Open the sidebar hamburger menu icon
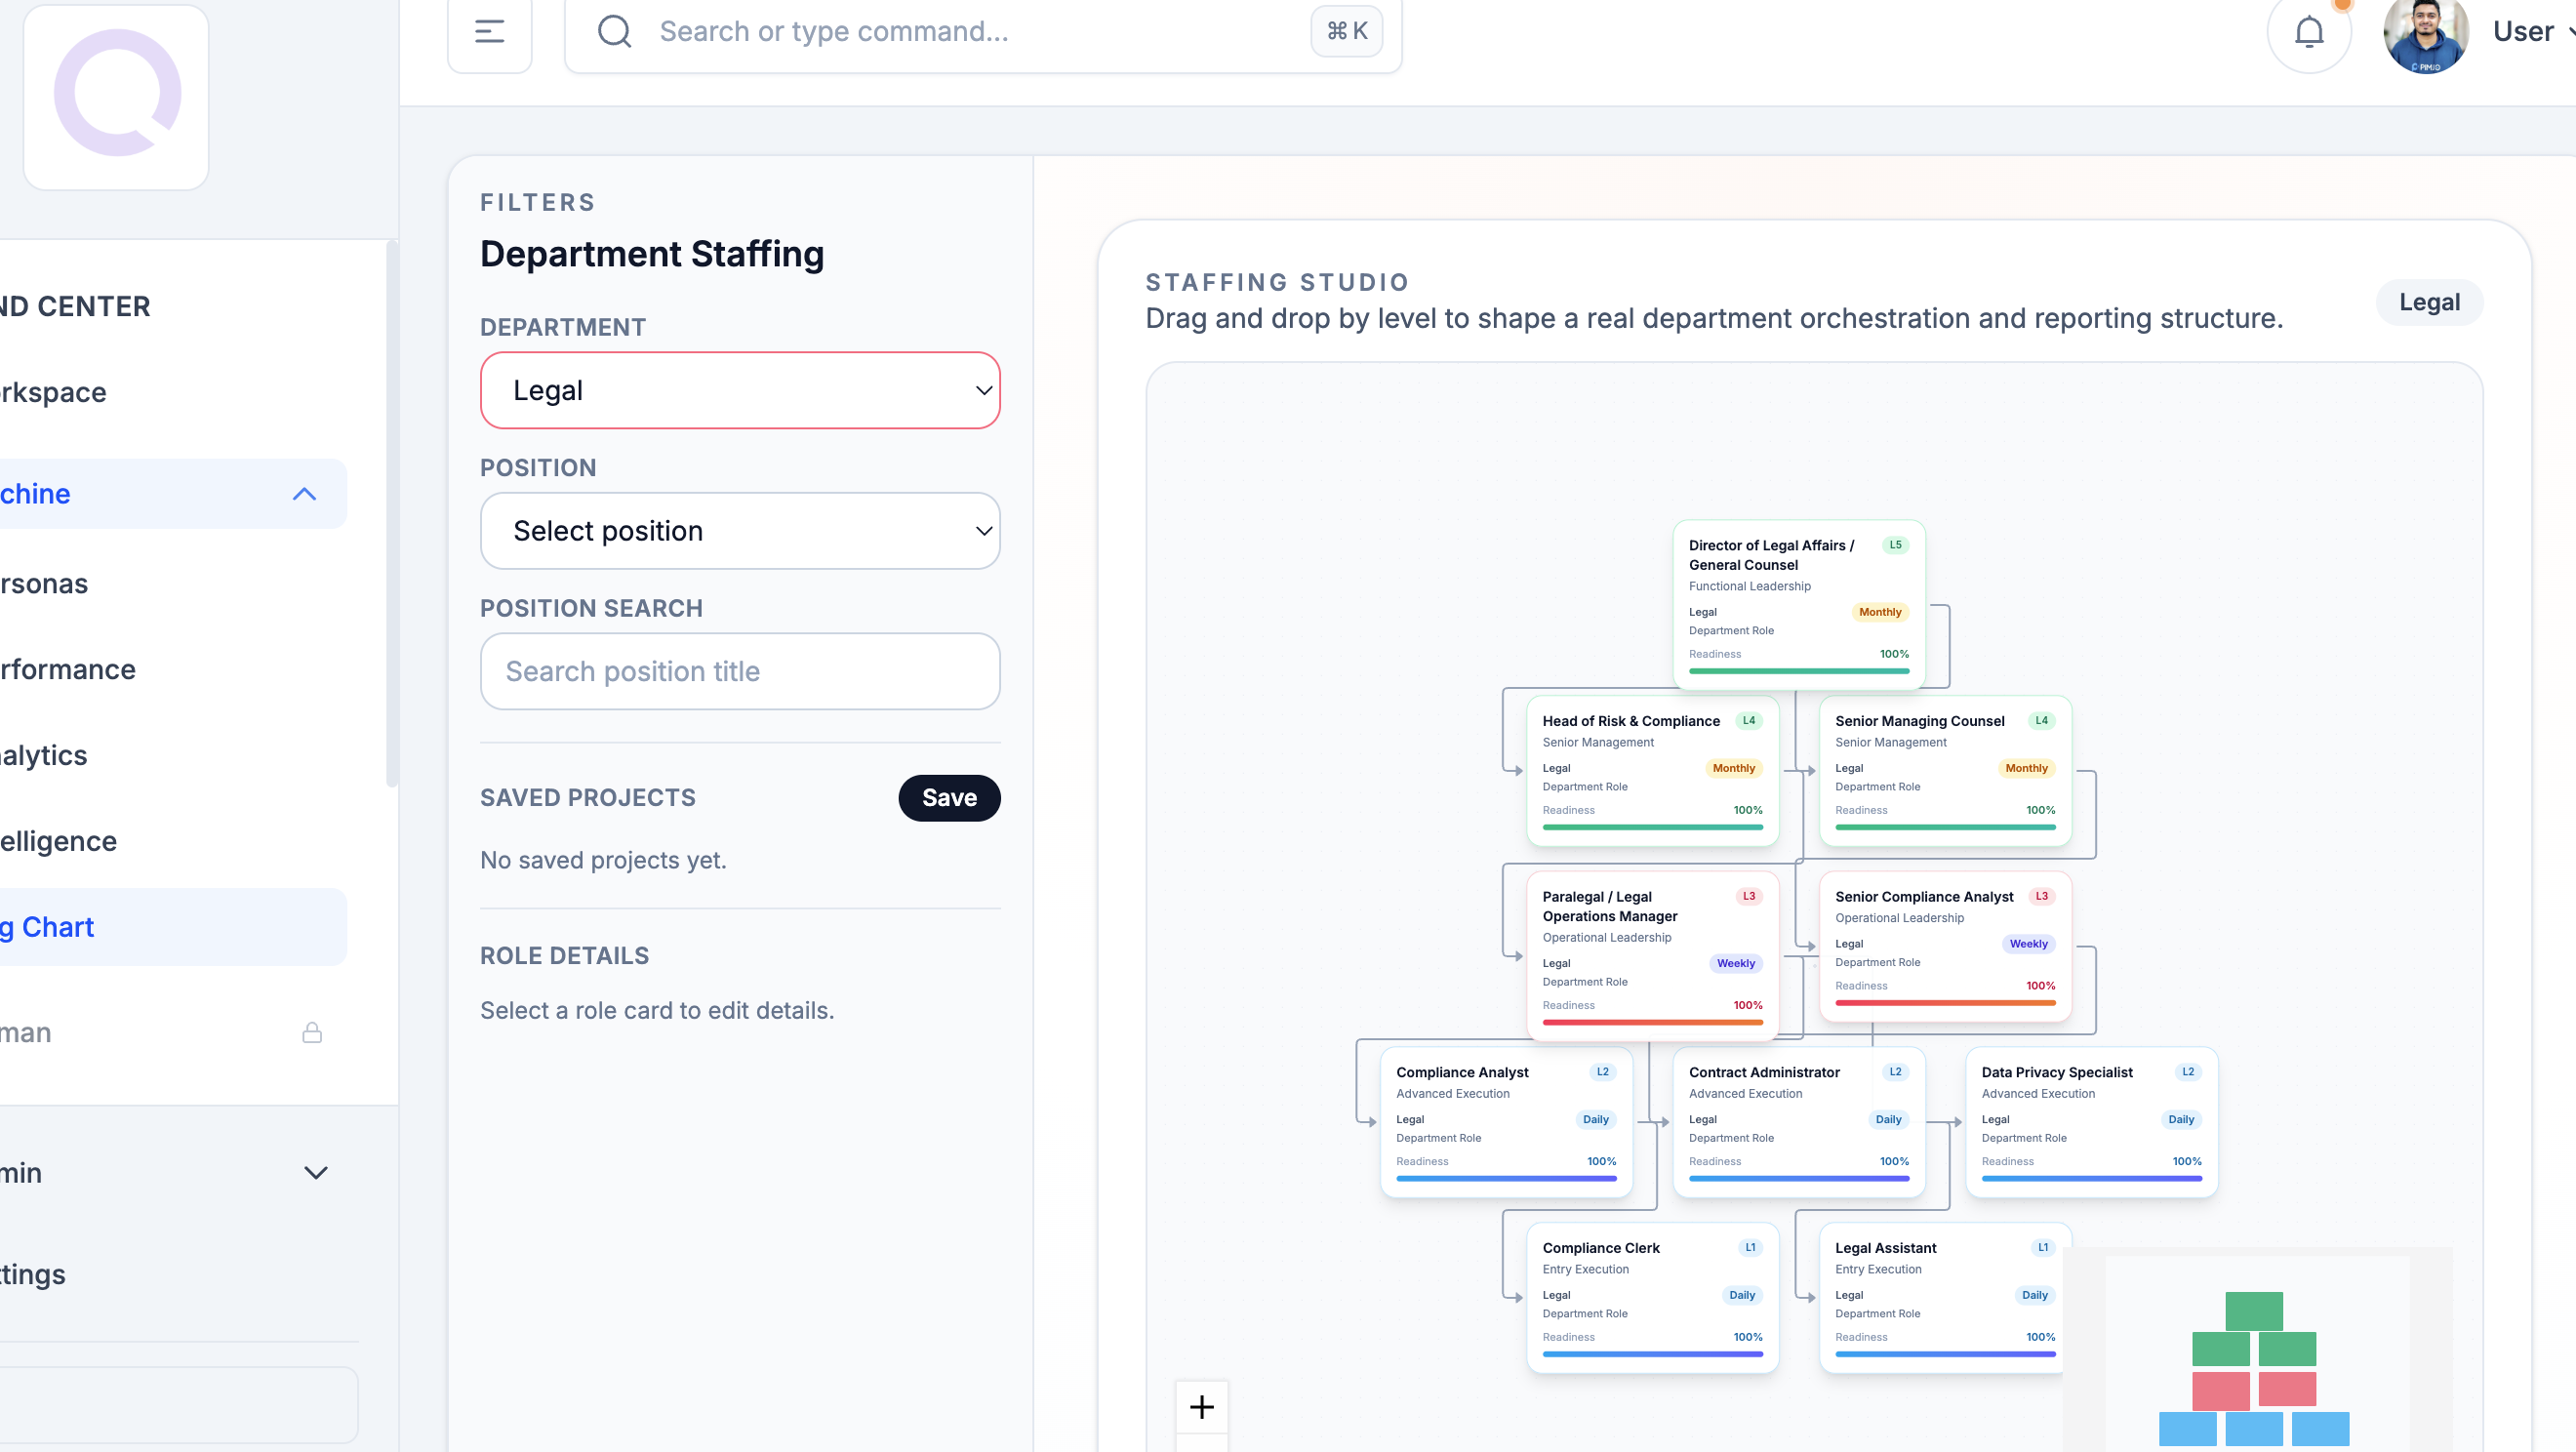 pos(489,31)
